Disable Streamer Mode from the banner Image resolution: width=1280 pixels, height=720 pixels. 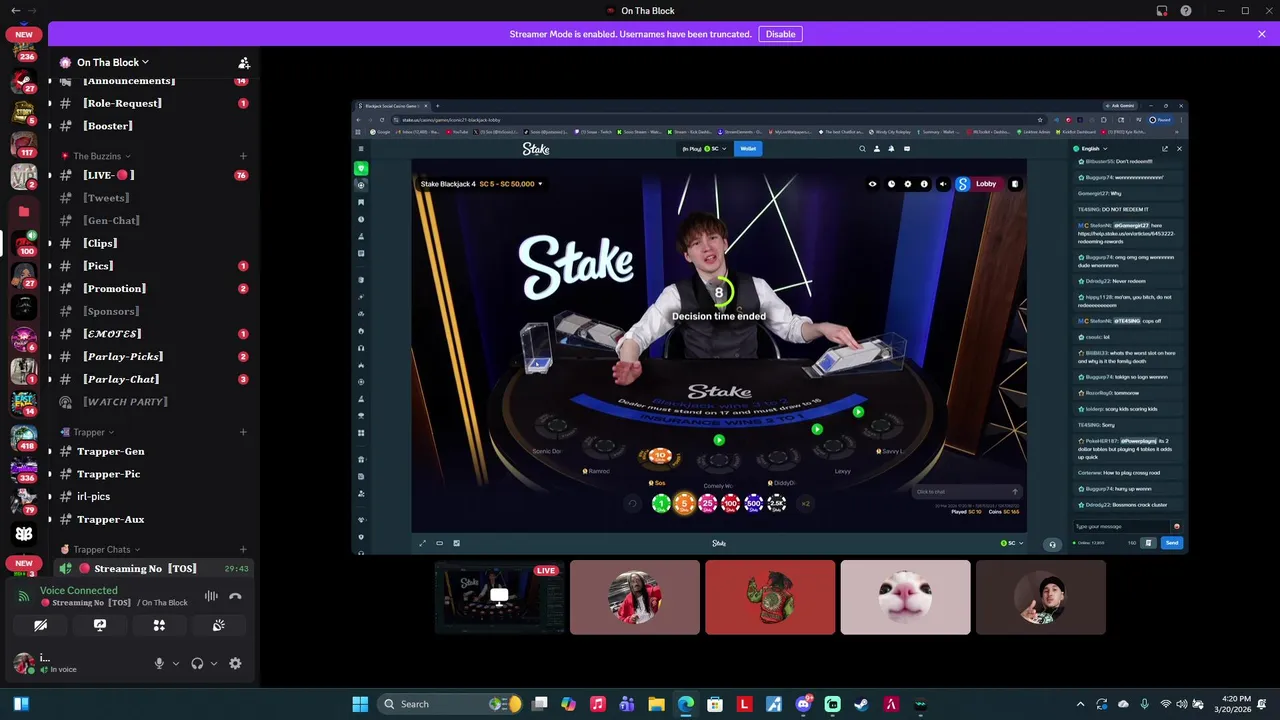[780, 34]
